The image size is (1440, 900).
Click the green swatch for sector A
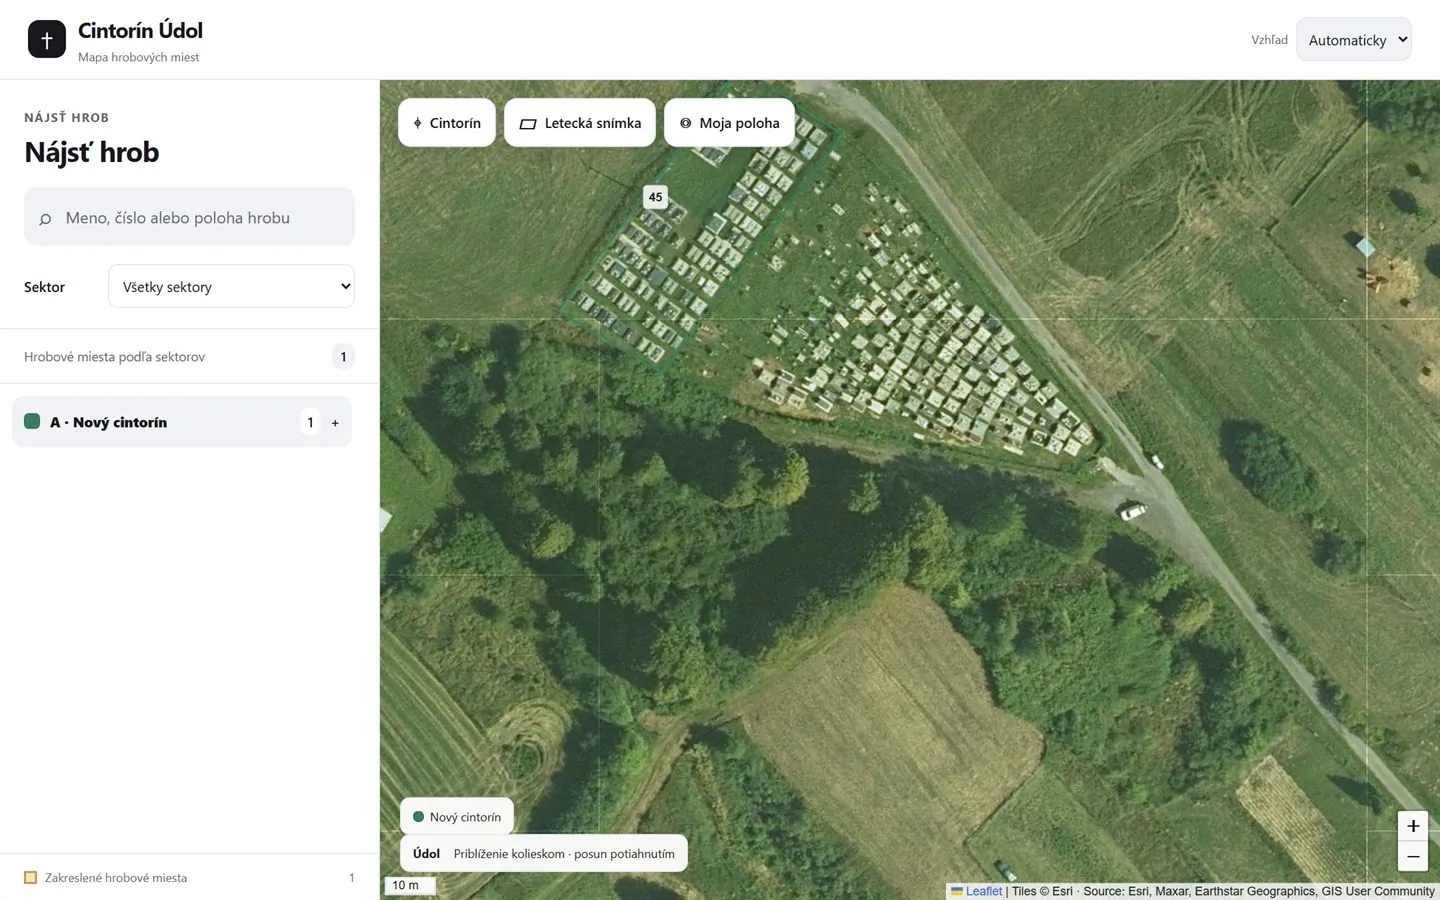click(32, 422)
